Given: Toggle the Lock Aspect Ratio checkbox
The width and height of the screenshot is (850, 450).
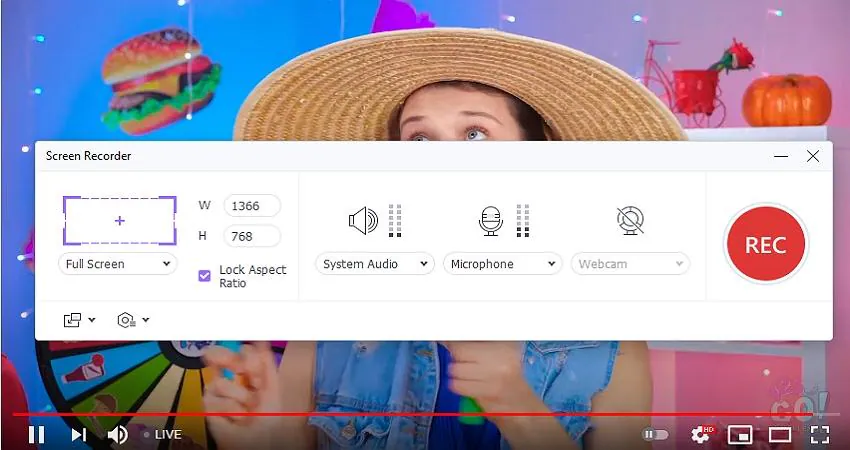Looking at the screenshot, I should point(204,276).
